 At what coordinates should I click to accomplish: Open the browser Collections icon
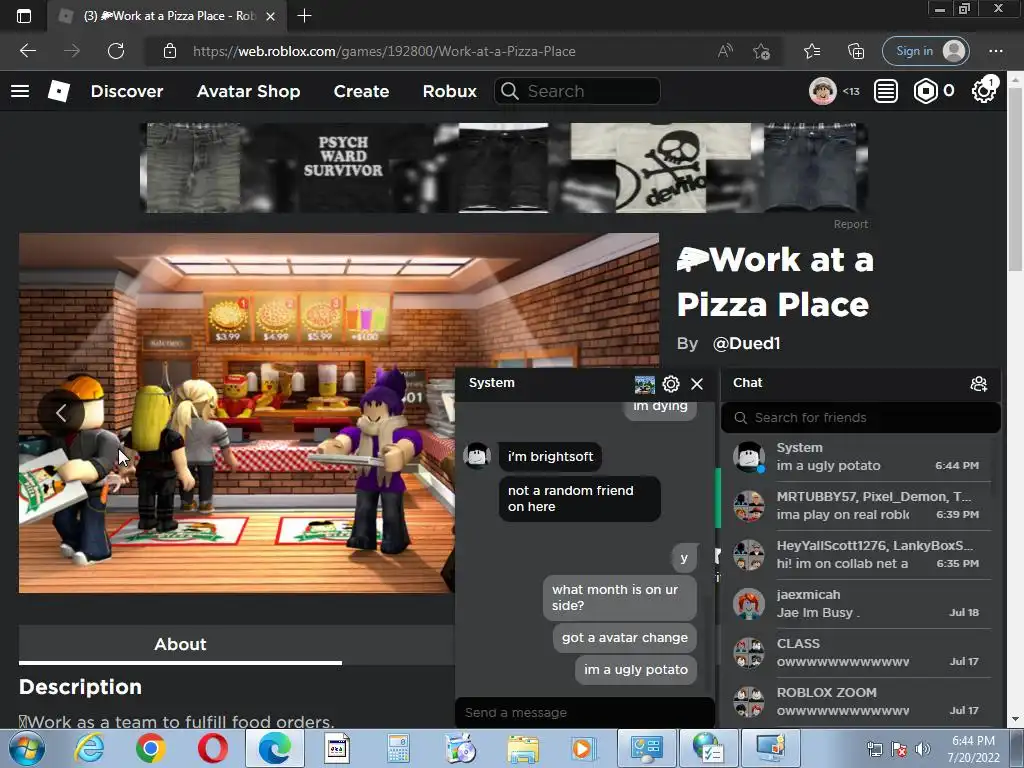(x=856, y=51)
